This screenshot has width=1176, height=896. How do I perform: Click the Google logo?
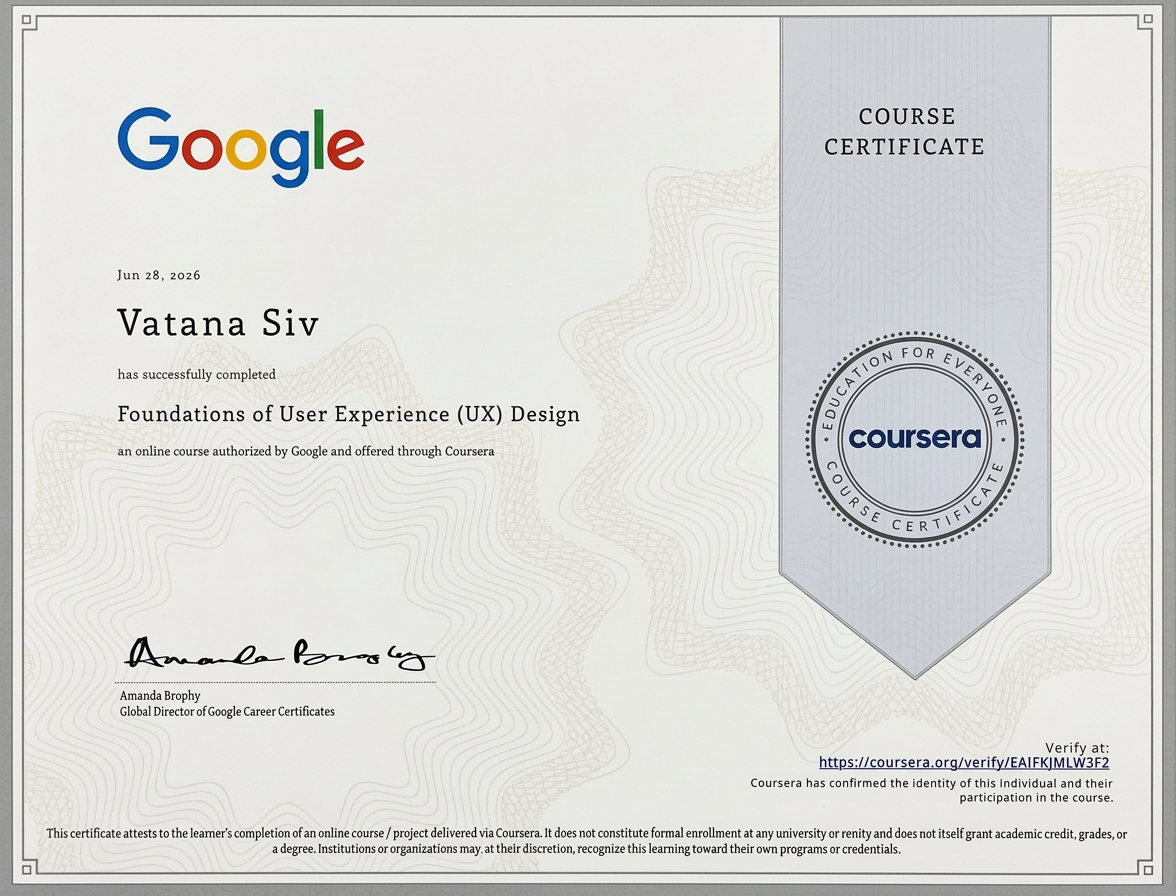coord(241,147)
